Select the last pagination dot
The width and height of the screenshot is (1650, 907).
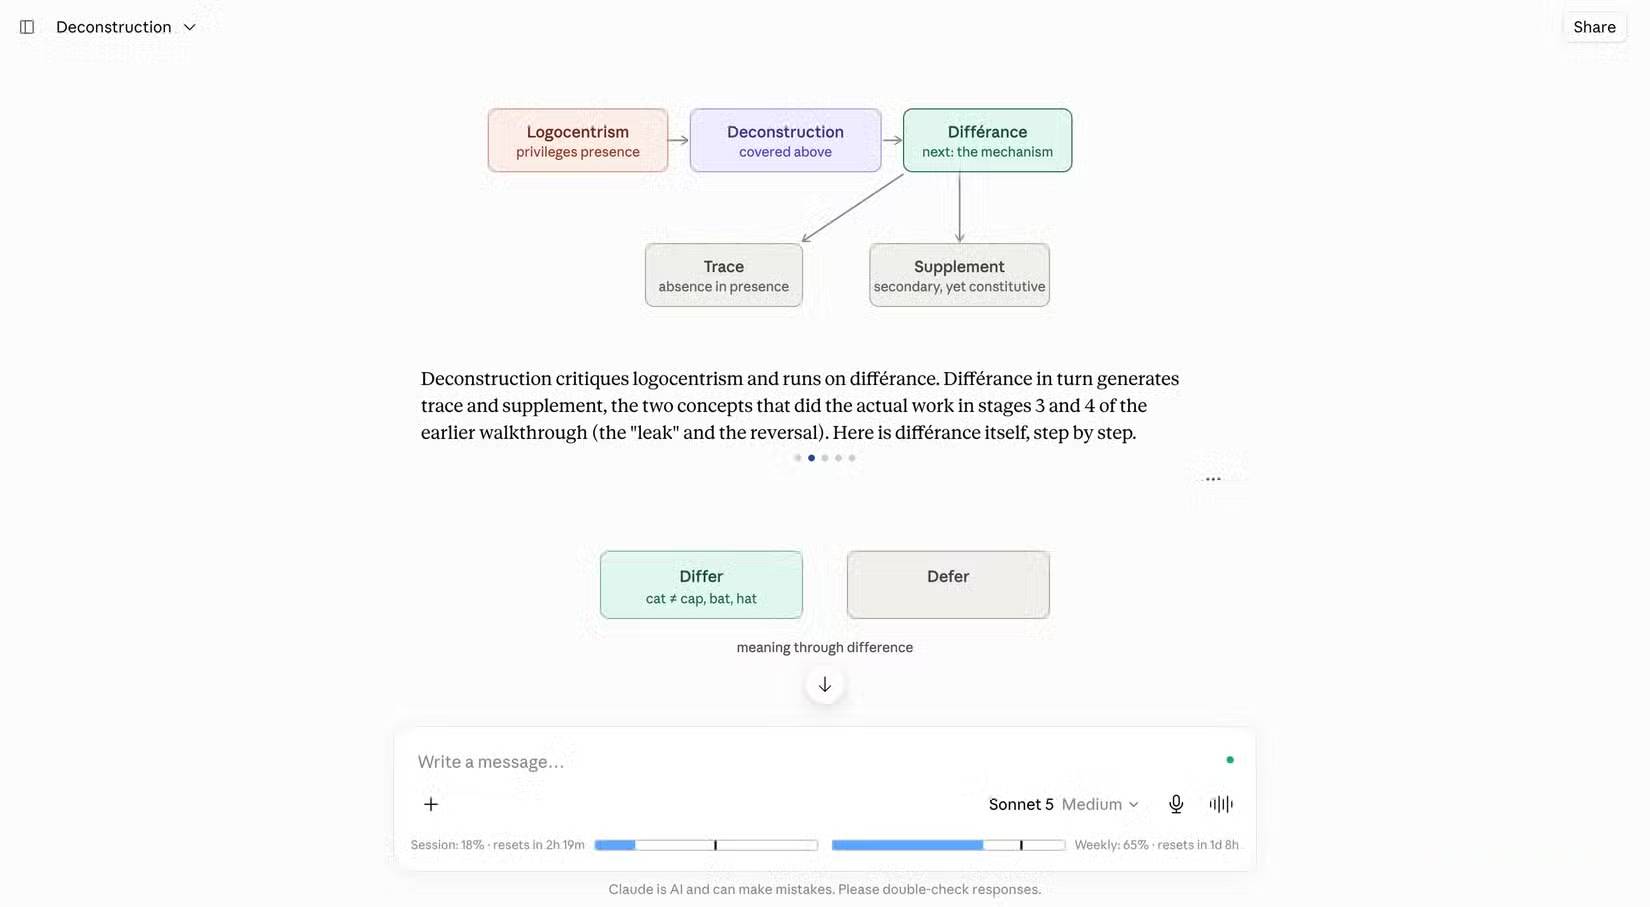(852, 458)
